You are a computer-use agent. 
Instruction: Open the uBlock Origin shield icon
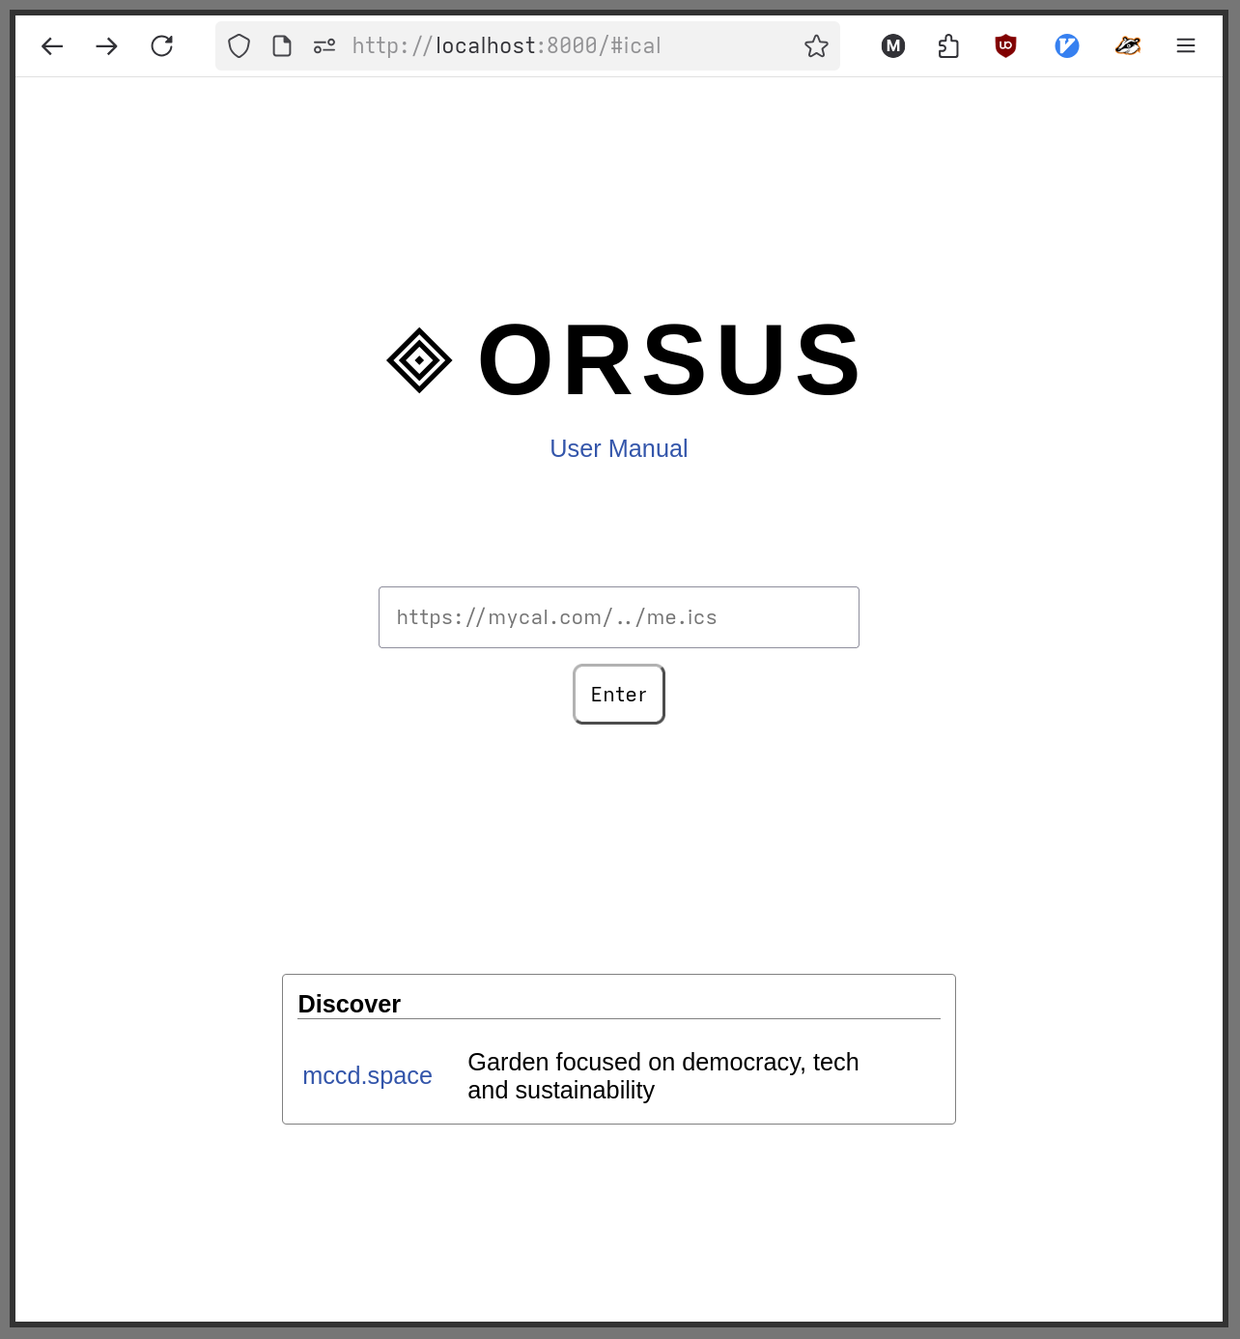click(1006, 46)
